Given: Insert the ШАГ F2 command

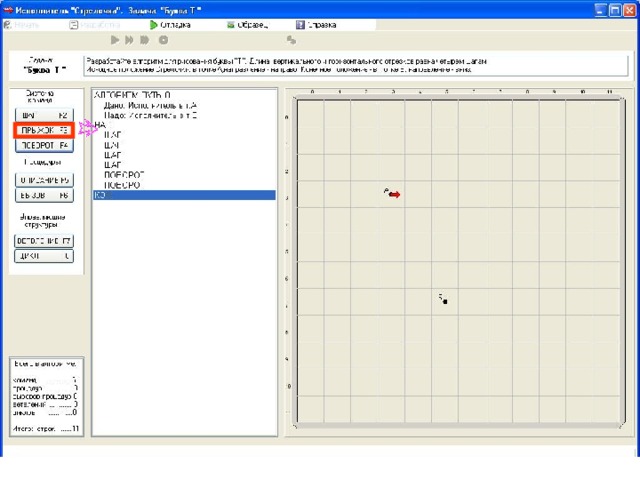Looking at the screenshot, I should tap(44, 115).
